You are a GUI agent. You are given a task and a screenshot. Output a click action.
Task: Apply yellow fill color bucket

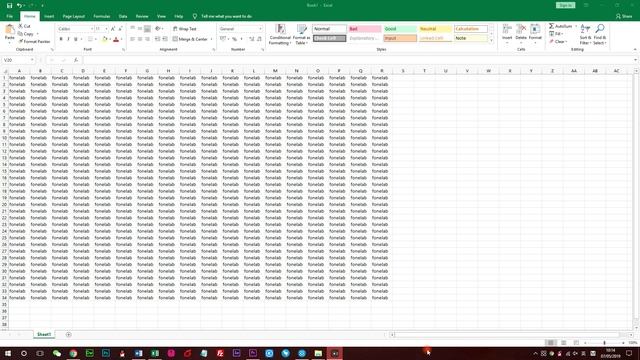click(x=104, y=39)
